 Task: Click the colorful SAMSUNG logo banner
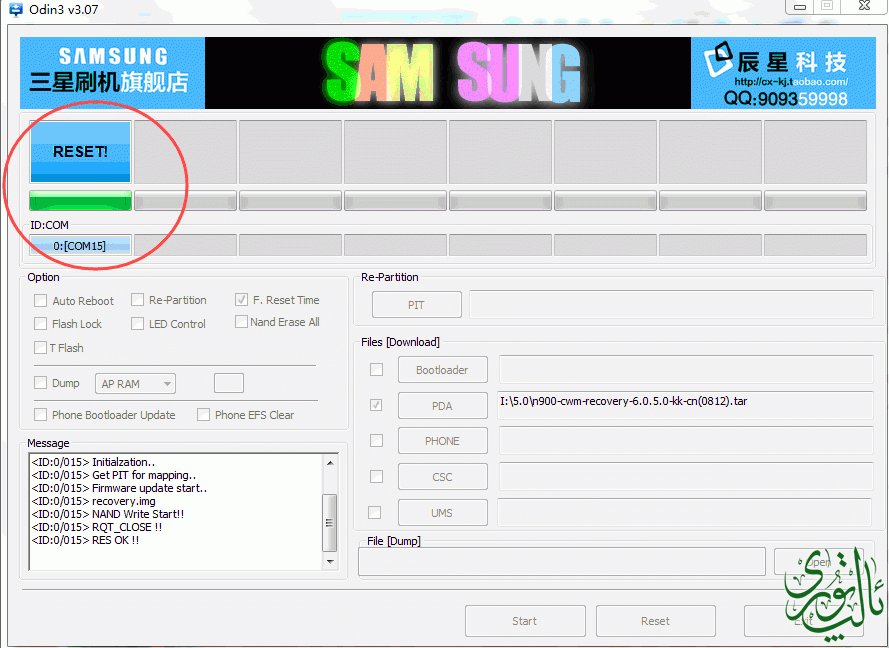(448, 73)
